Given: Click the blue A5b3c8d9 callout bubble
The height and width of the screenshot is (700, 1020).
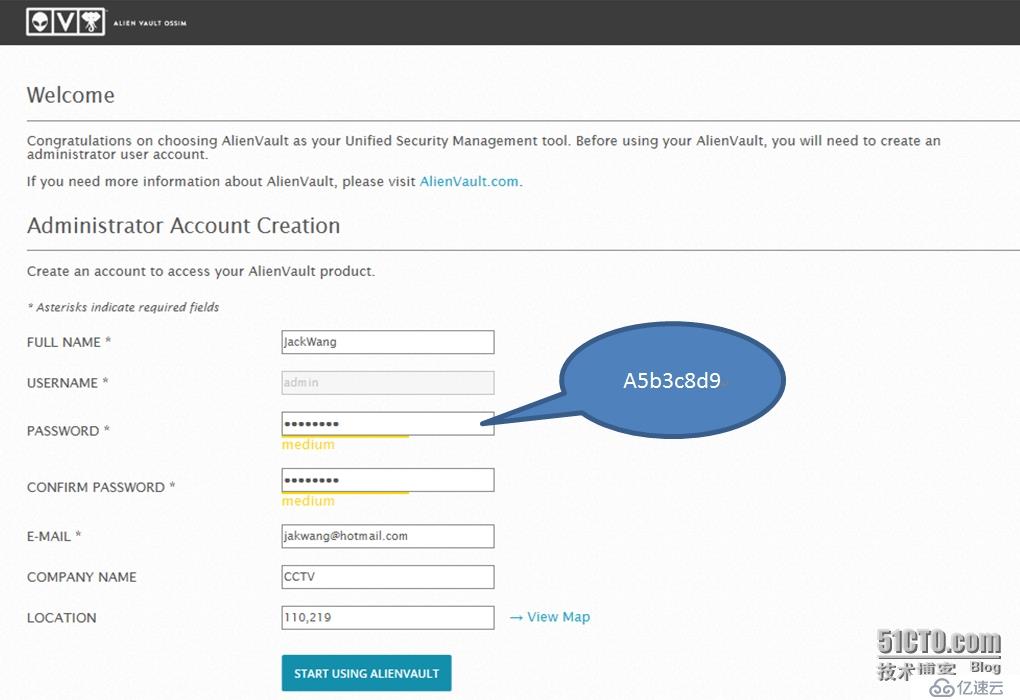Looking at the screenshot, I should point(672,380).
